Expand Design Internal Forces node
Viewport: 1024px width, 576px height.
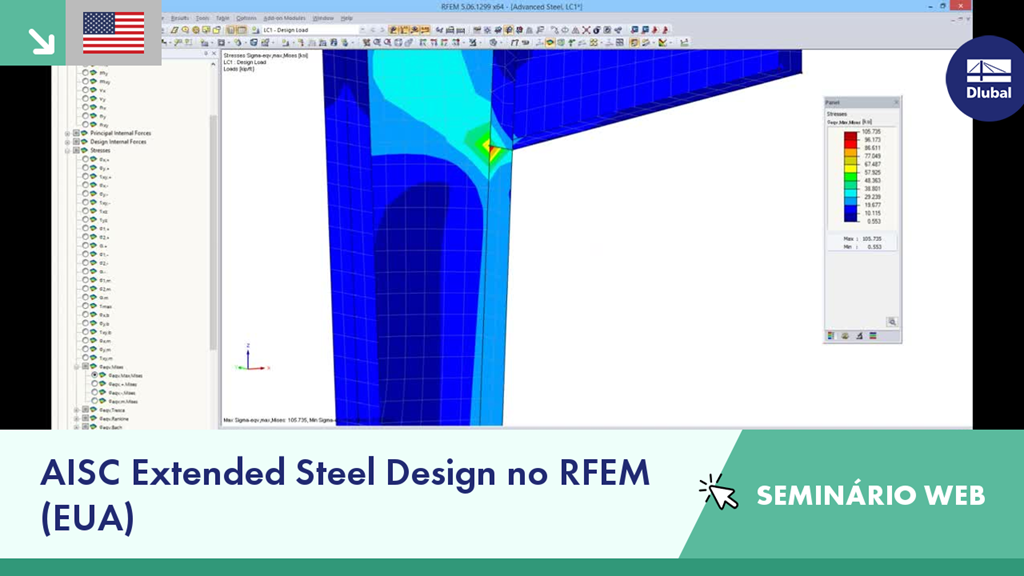pos(68,142)
